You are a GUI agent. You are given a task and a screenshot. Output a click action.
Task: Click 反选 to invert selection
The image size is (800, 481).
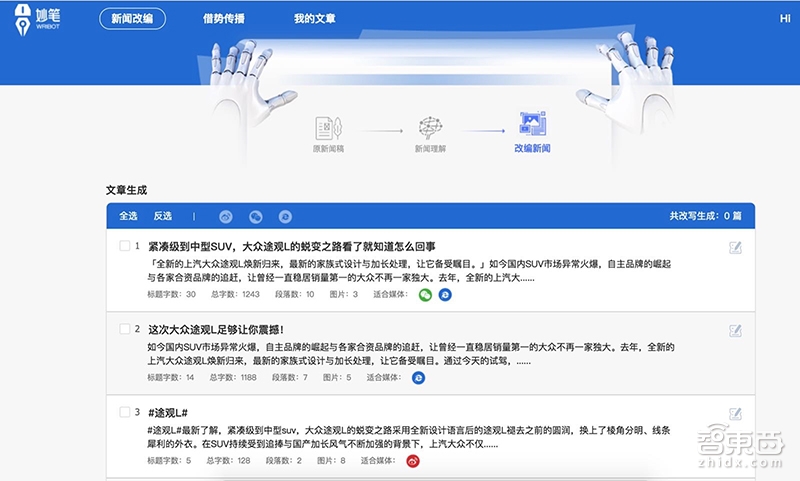(163, 216)
